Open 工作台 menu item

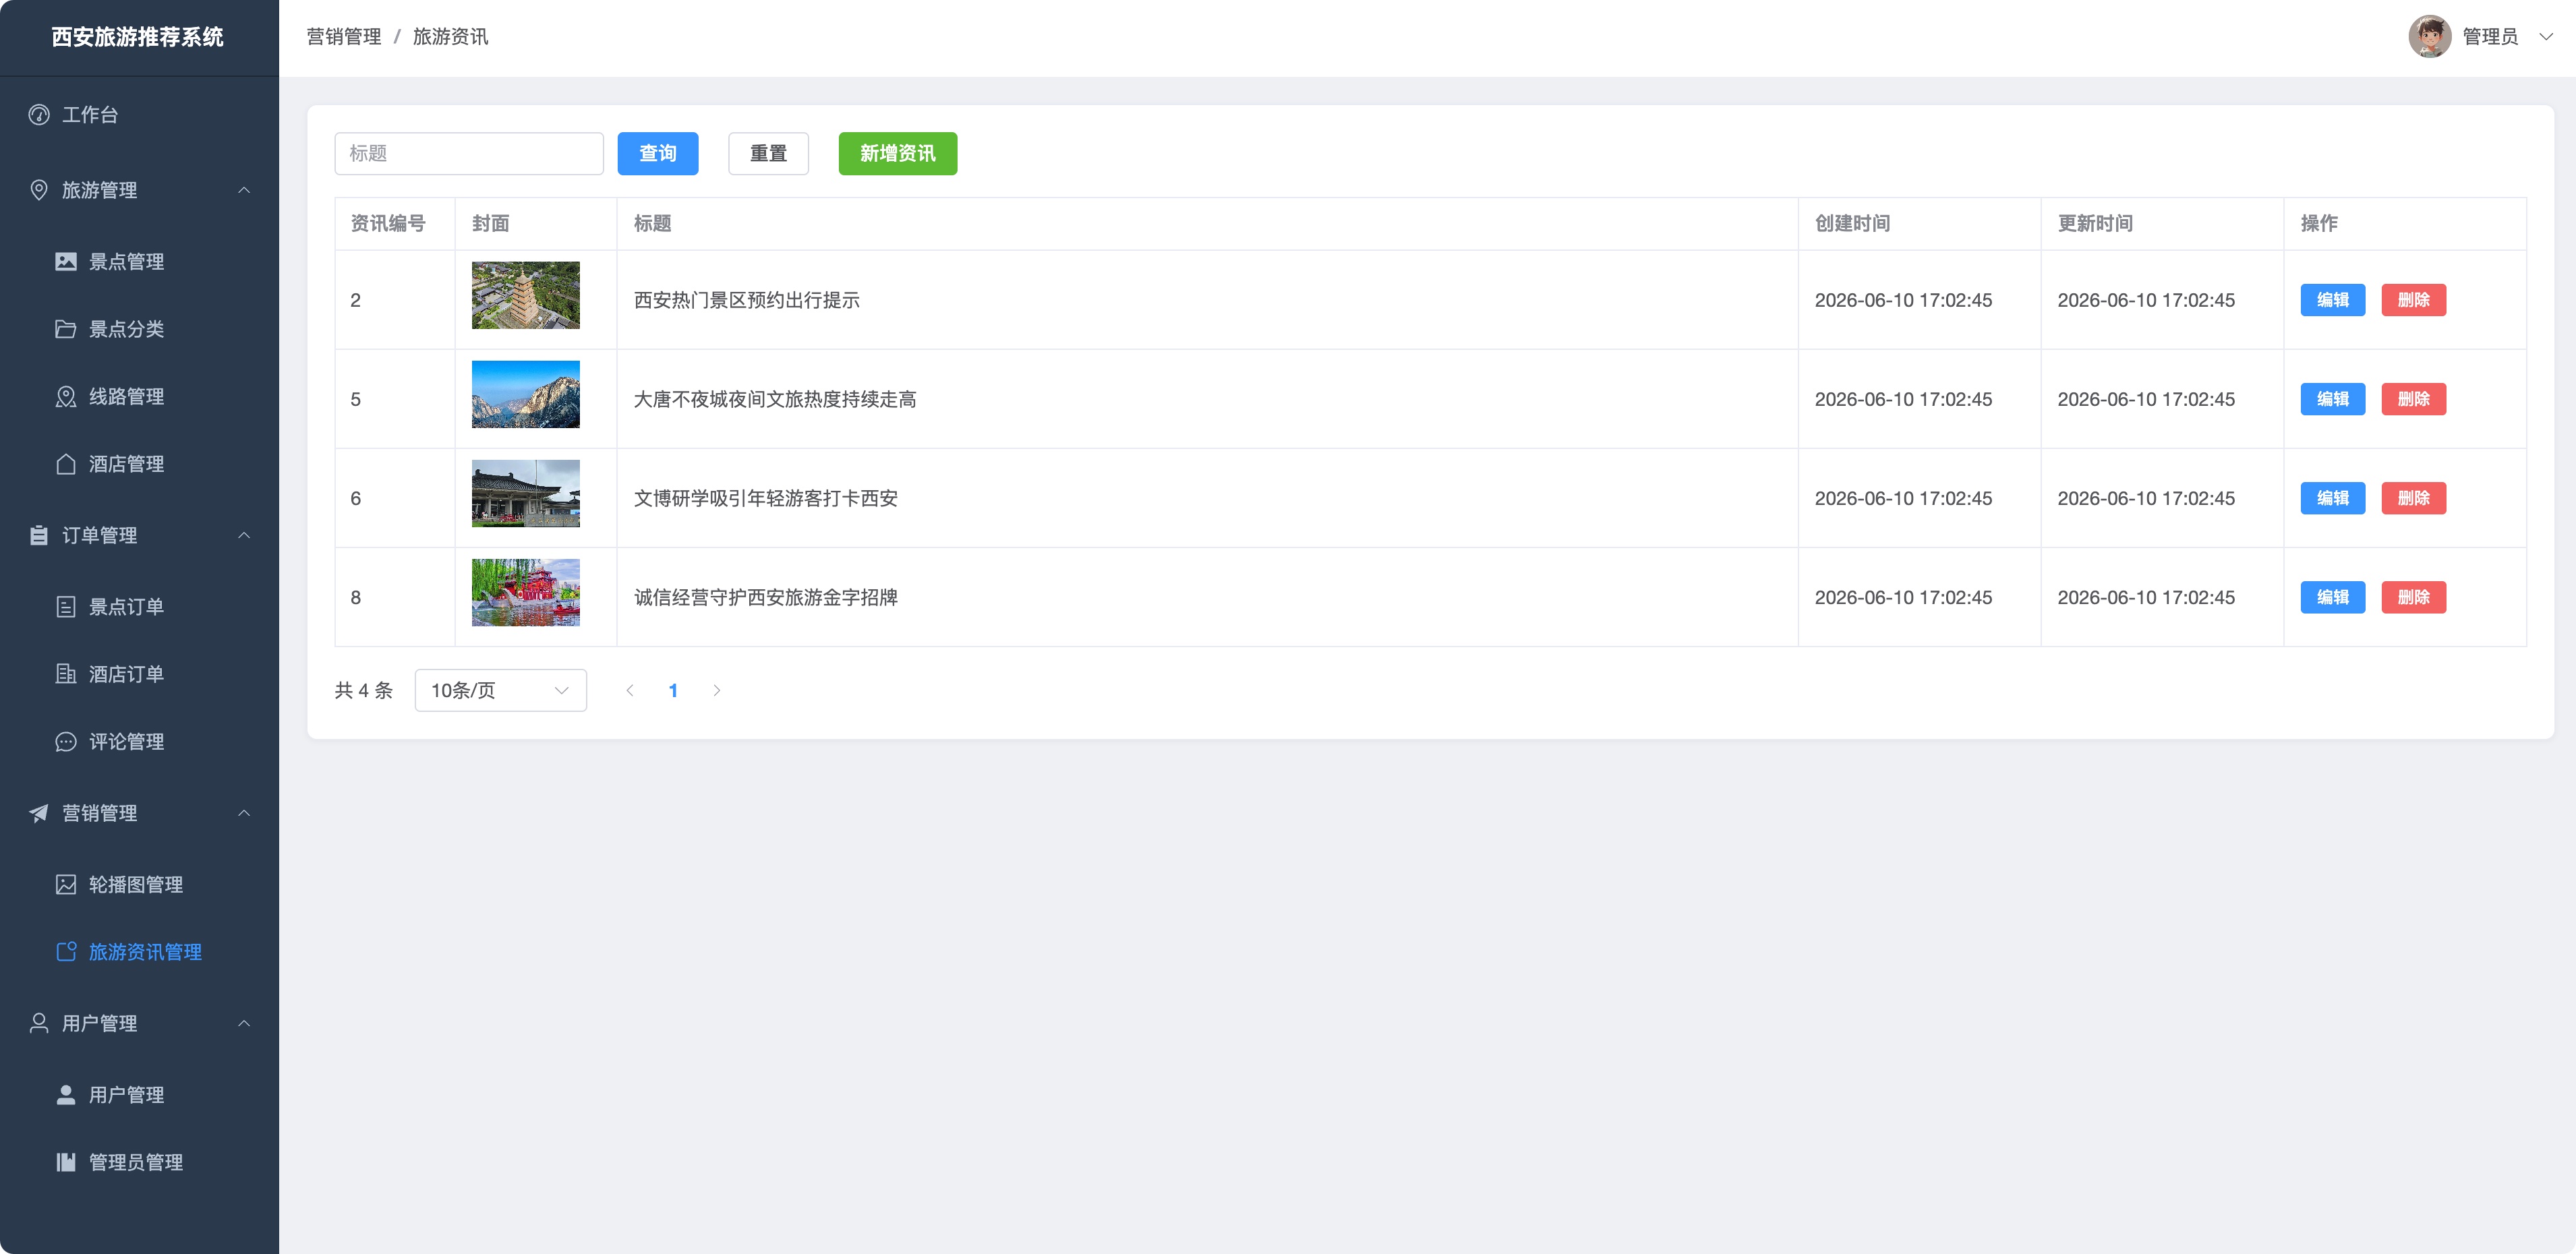click(x=139, y=115)
